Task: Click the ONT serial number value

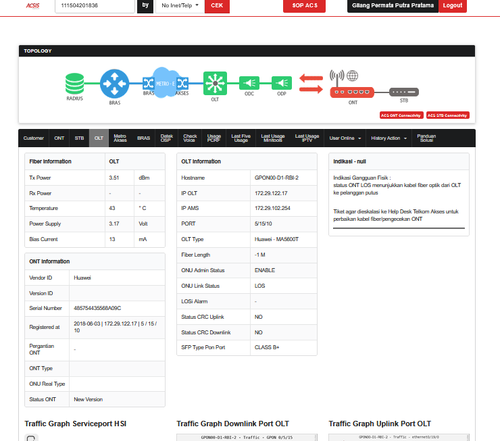Action: pos(97,308)
